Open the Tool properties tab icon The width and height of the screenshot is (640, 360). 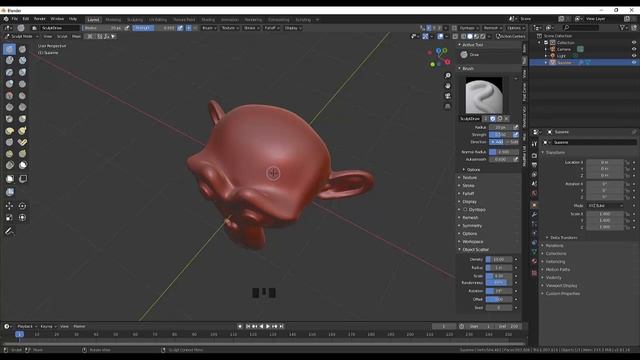[x=534, y=144]
